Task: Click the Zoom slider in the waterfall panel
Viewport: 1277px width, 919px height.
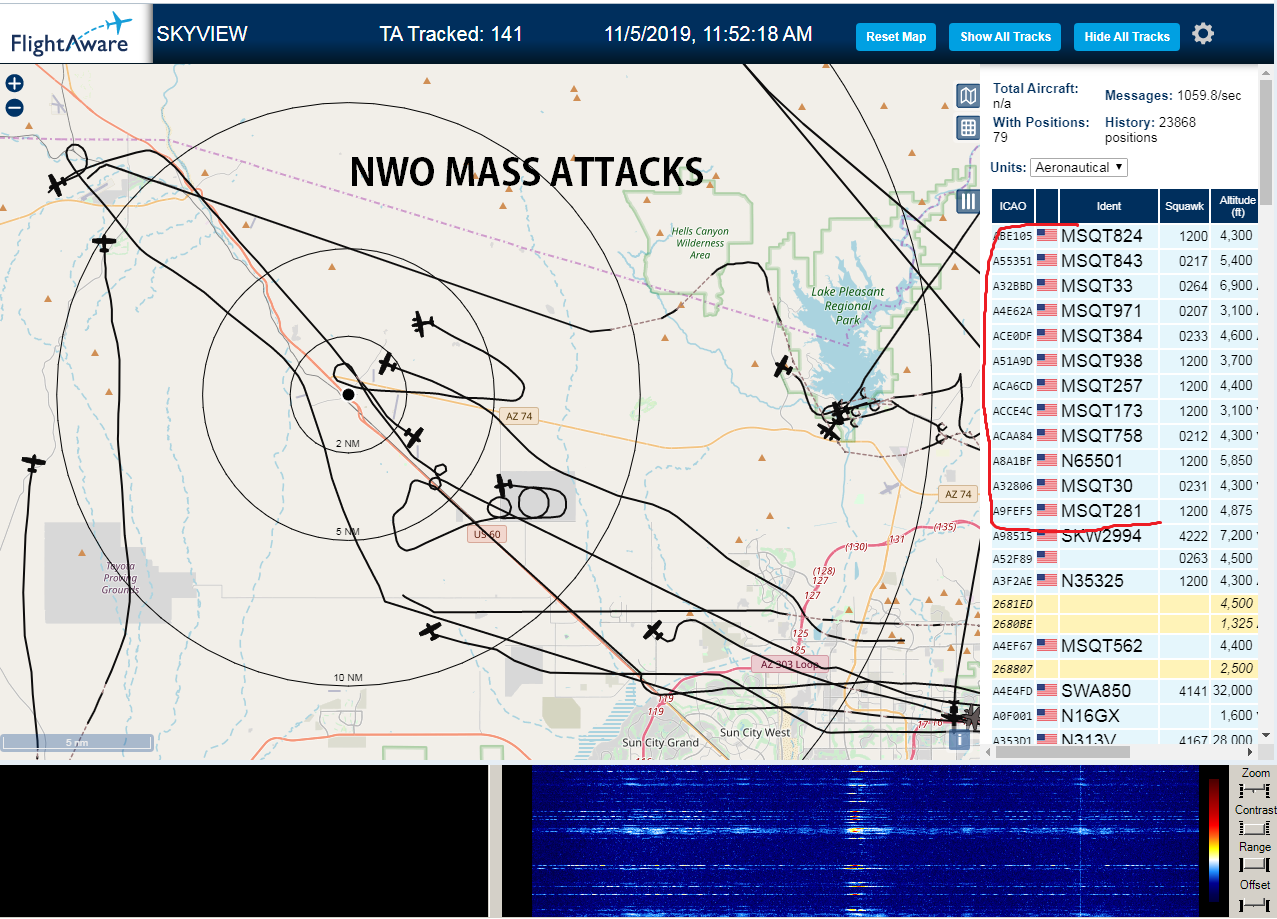Action: point(1254,790)
